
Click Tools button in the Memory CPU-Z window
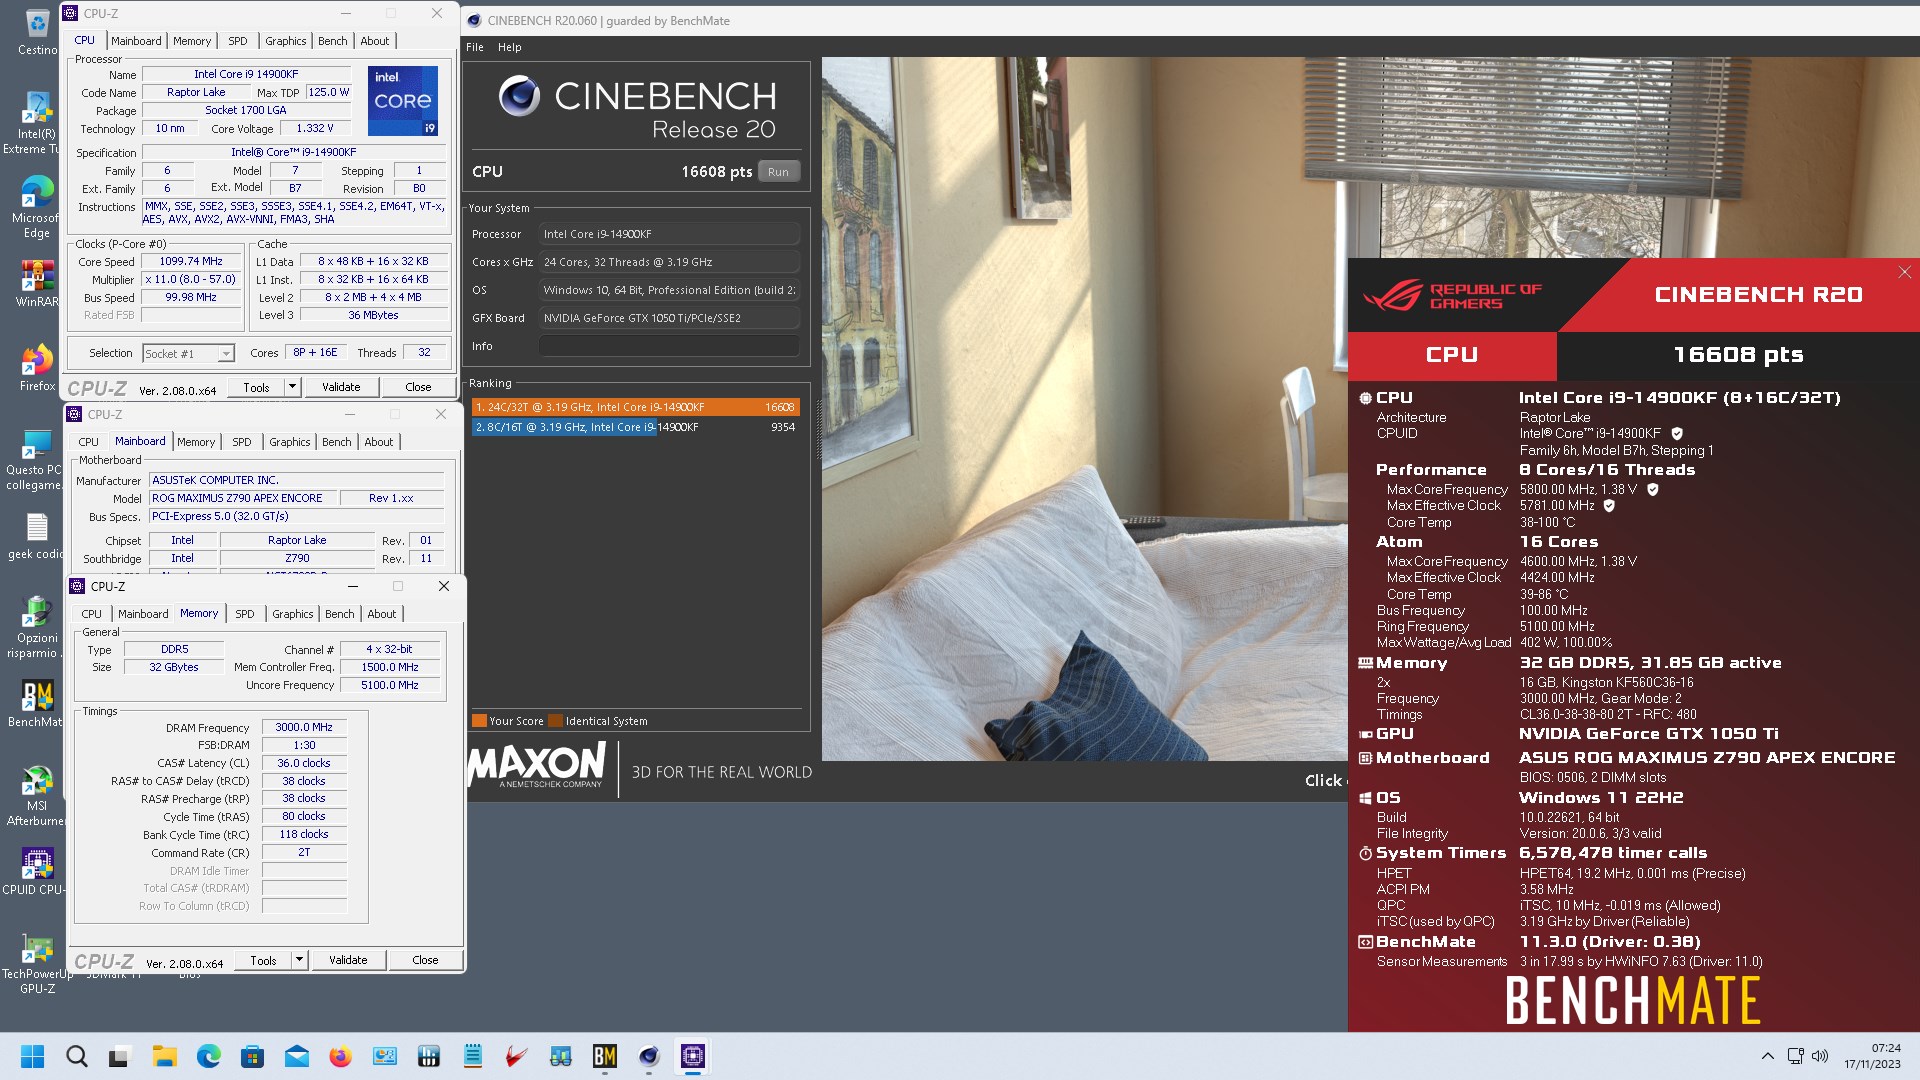click(x=264, y=960)
